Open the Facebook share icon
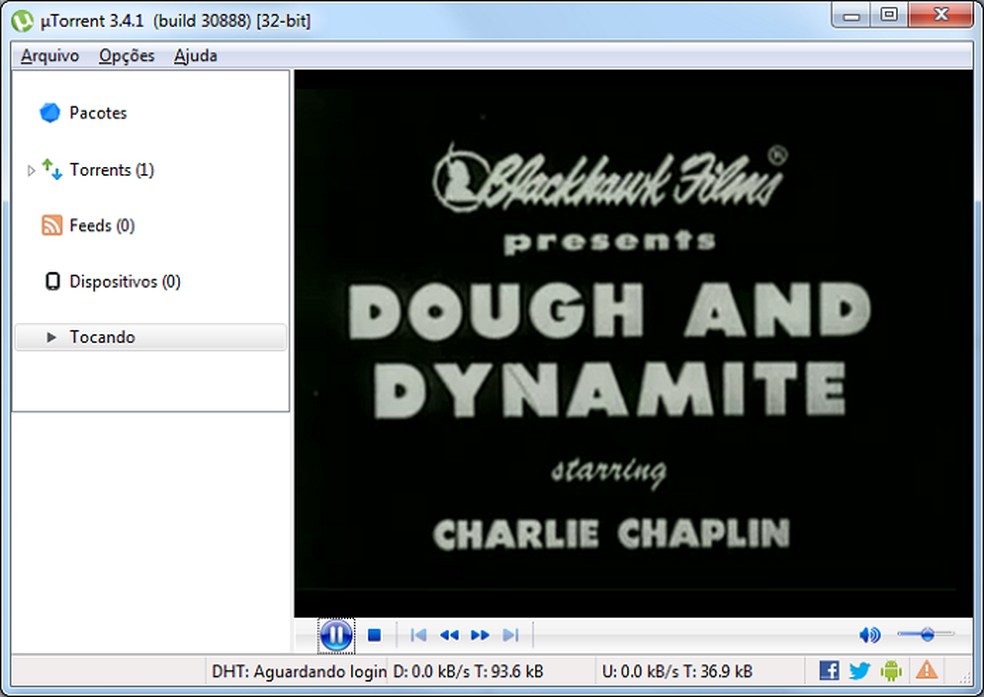The height and width of the screenshot is (697, 984). coord(829,671)
